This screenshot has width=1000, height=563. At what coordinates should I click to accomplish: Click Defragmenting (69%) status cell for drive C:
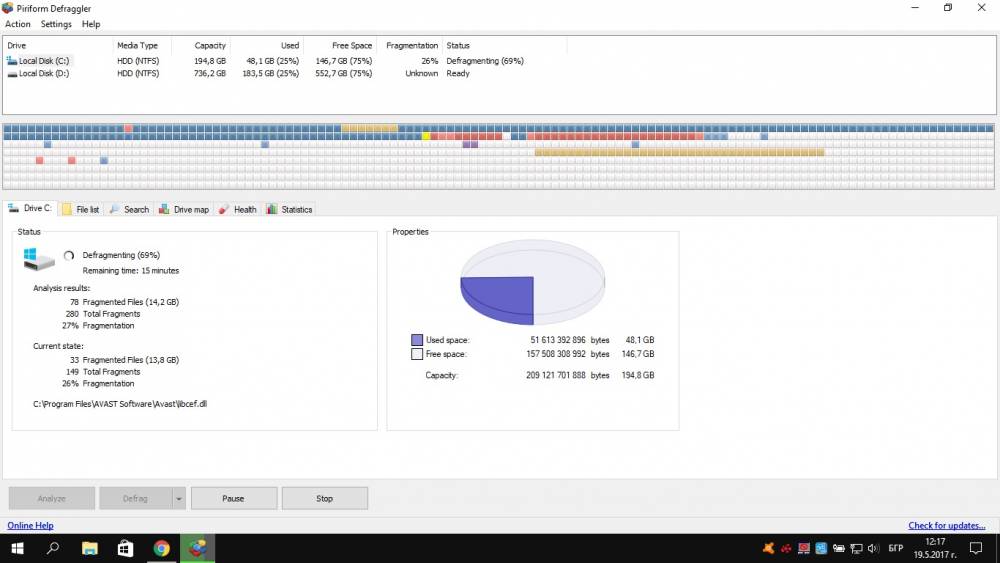pos(485,61)
